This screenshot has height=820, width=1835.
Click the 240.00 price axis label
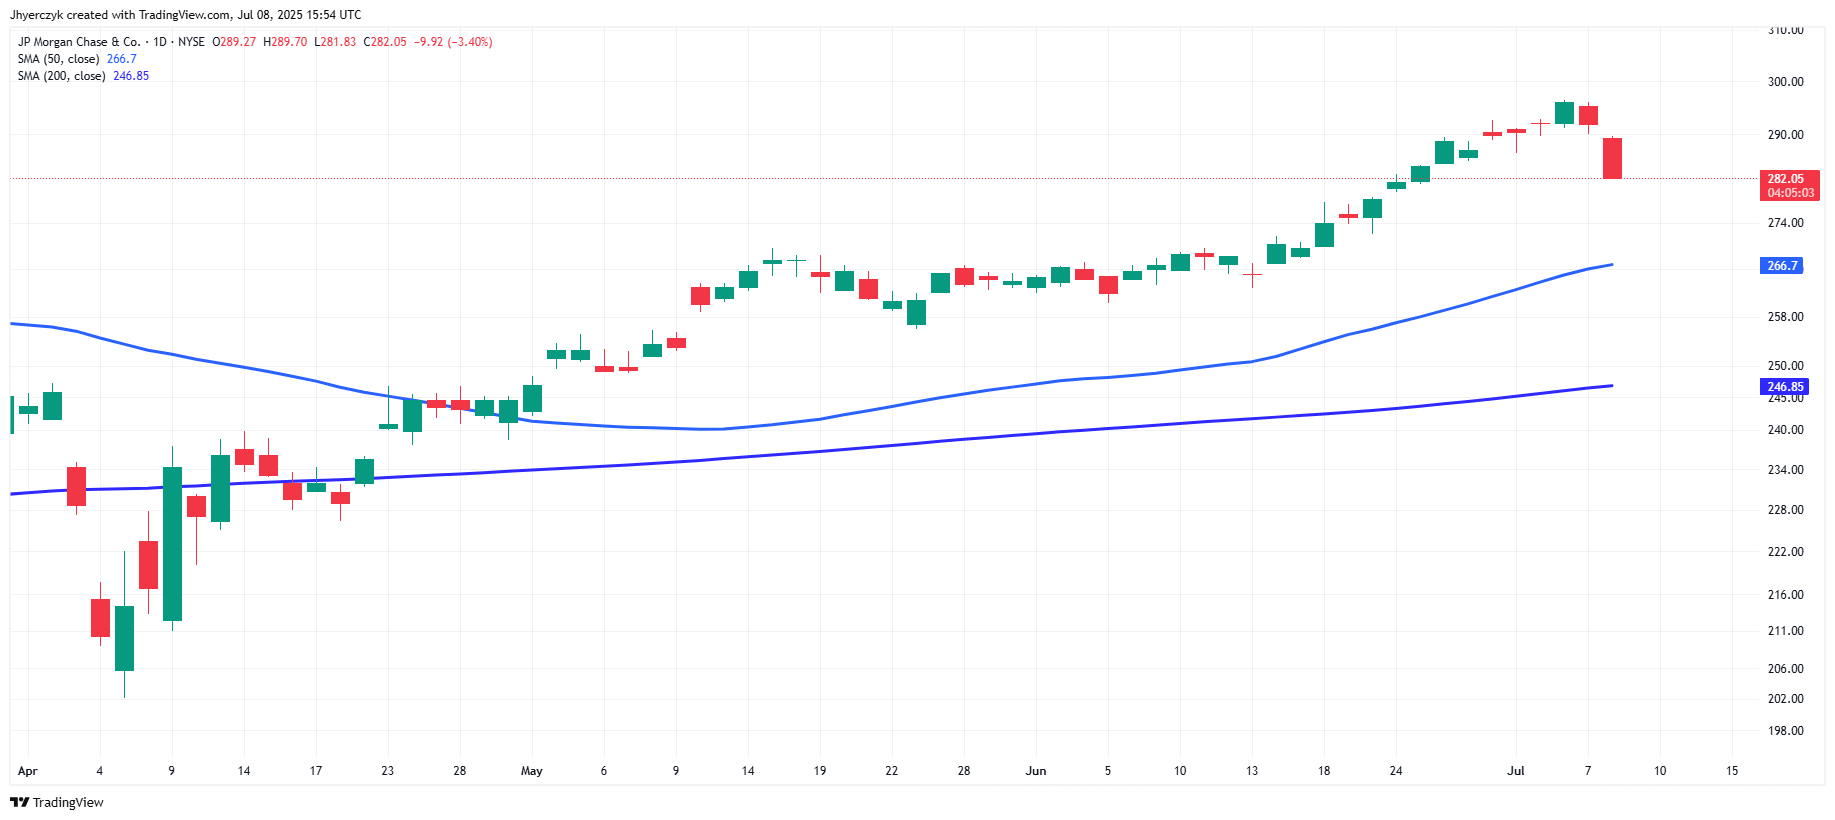point(1785,430)
